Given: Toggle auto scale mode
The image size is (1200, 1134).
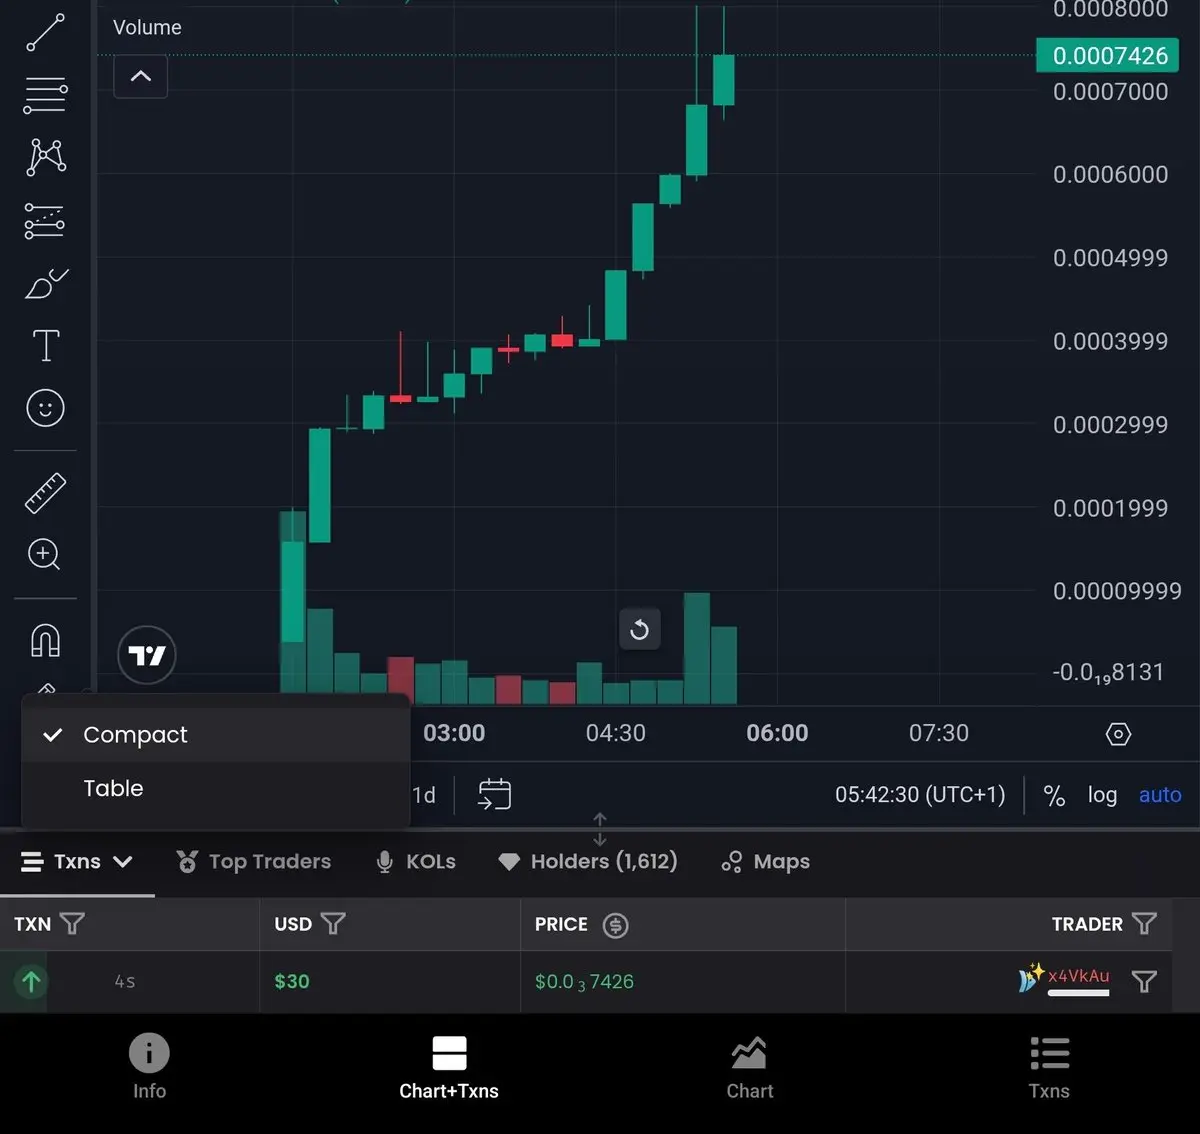Looking at the screenshot, I should click(x=1160, y=795).
